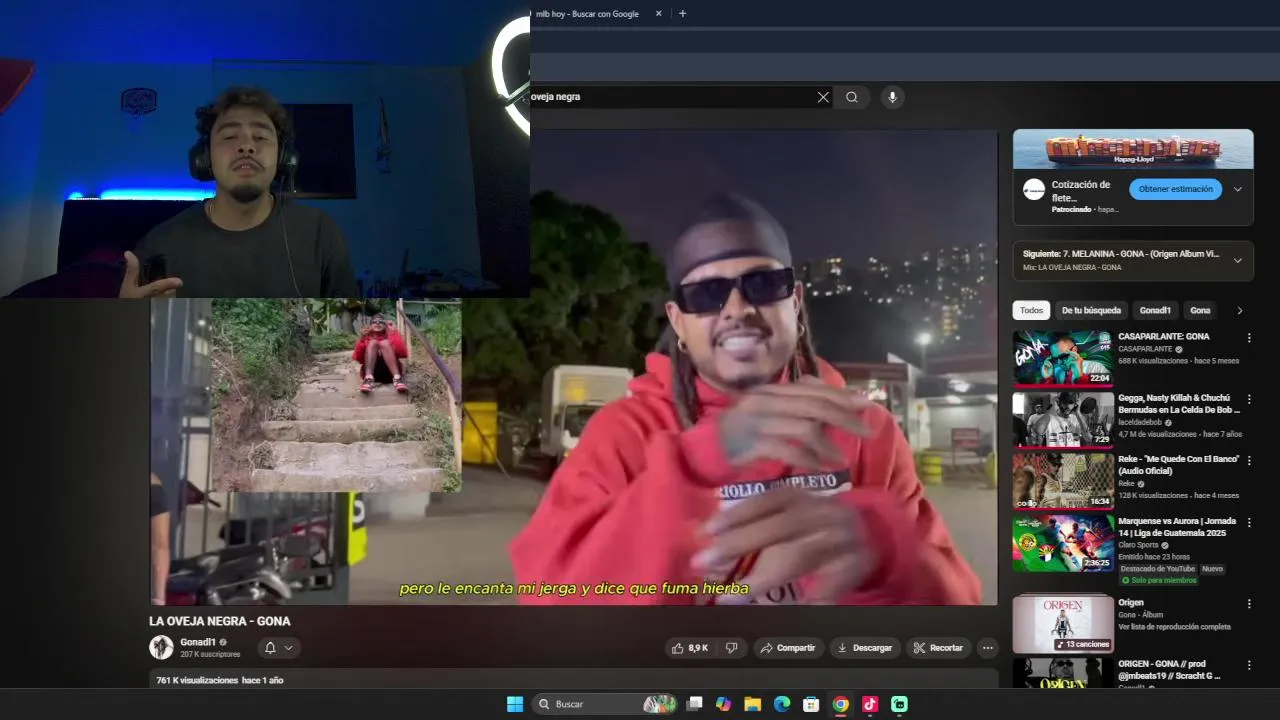Switch to Google Chrome on the taskbar

point(841,704)
